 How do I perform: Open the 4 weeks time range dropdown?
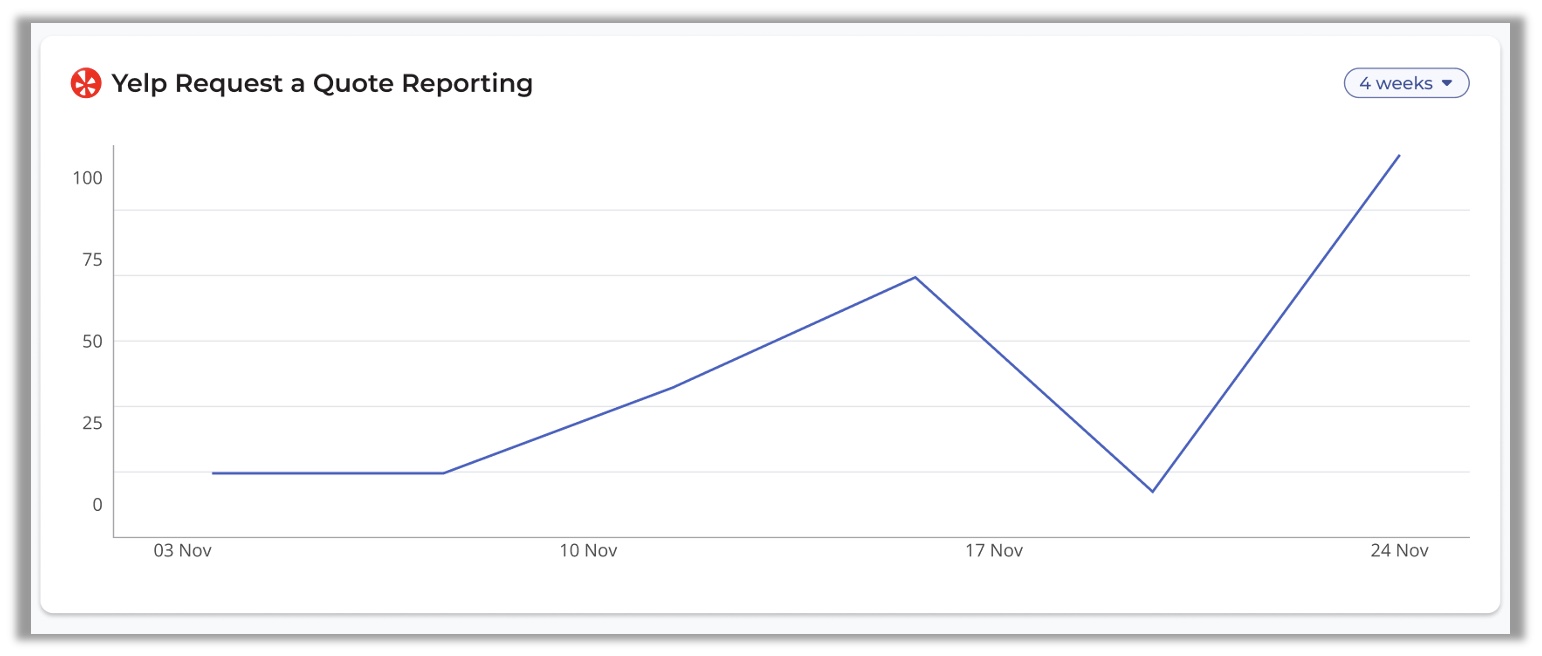pyautogui.click(x=1406, y=83)
